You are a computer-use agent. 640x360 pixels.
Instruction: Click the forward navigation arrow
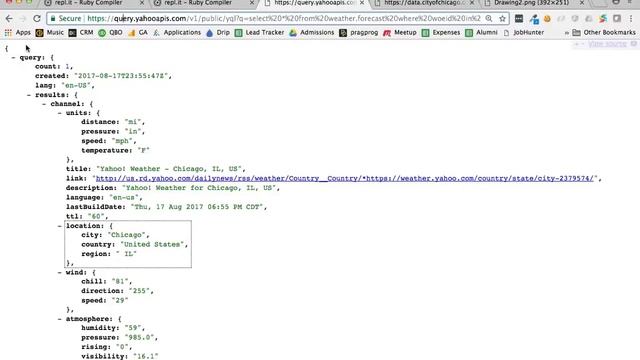click(22, 19)
